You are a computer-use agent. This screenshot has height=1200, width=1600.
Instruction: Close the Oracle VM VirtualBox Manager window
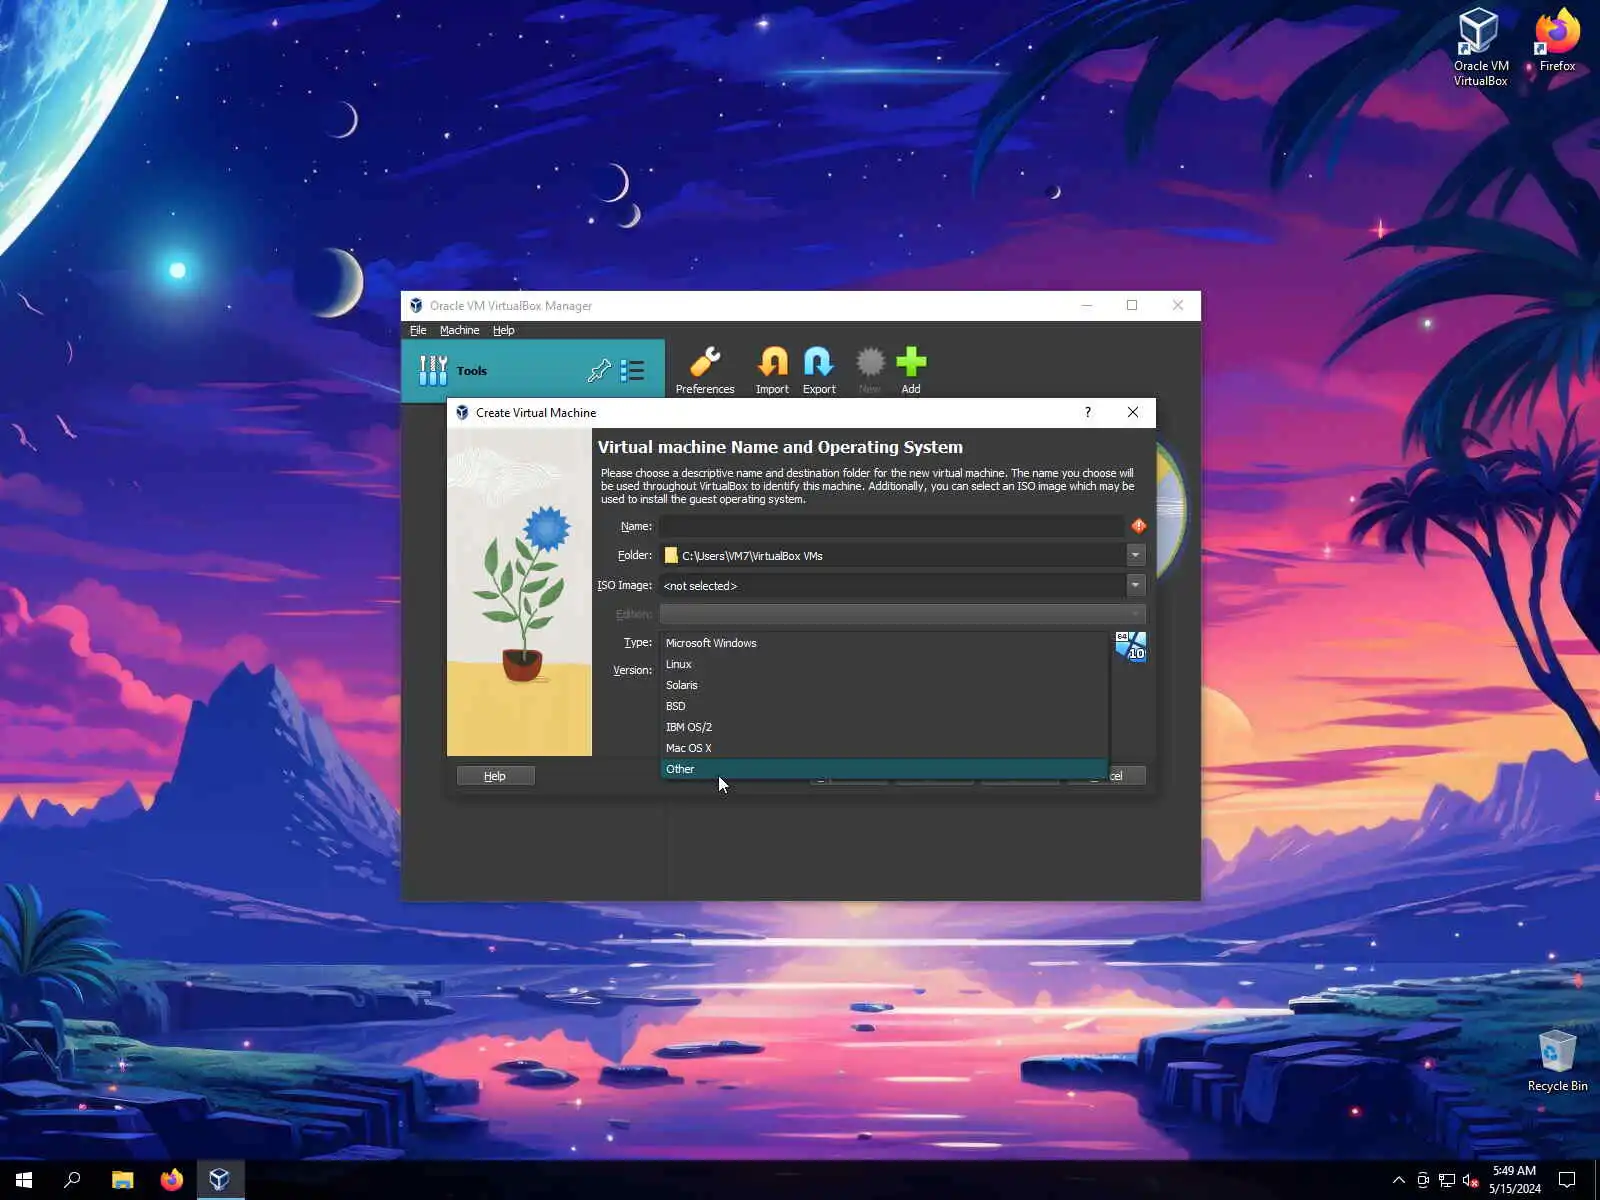(x=1178, y=306)
